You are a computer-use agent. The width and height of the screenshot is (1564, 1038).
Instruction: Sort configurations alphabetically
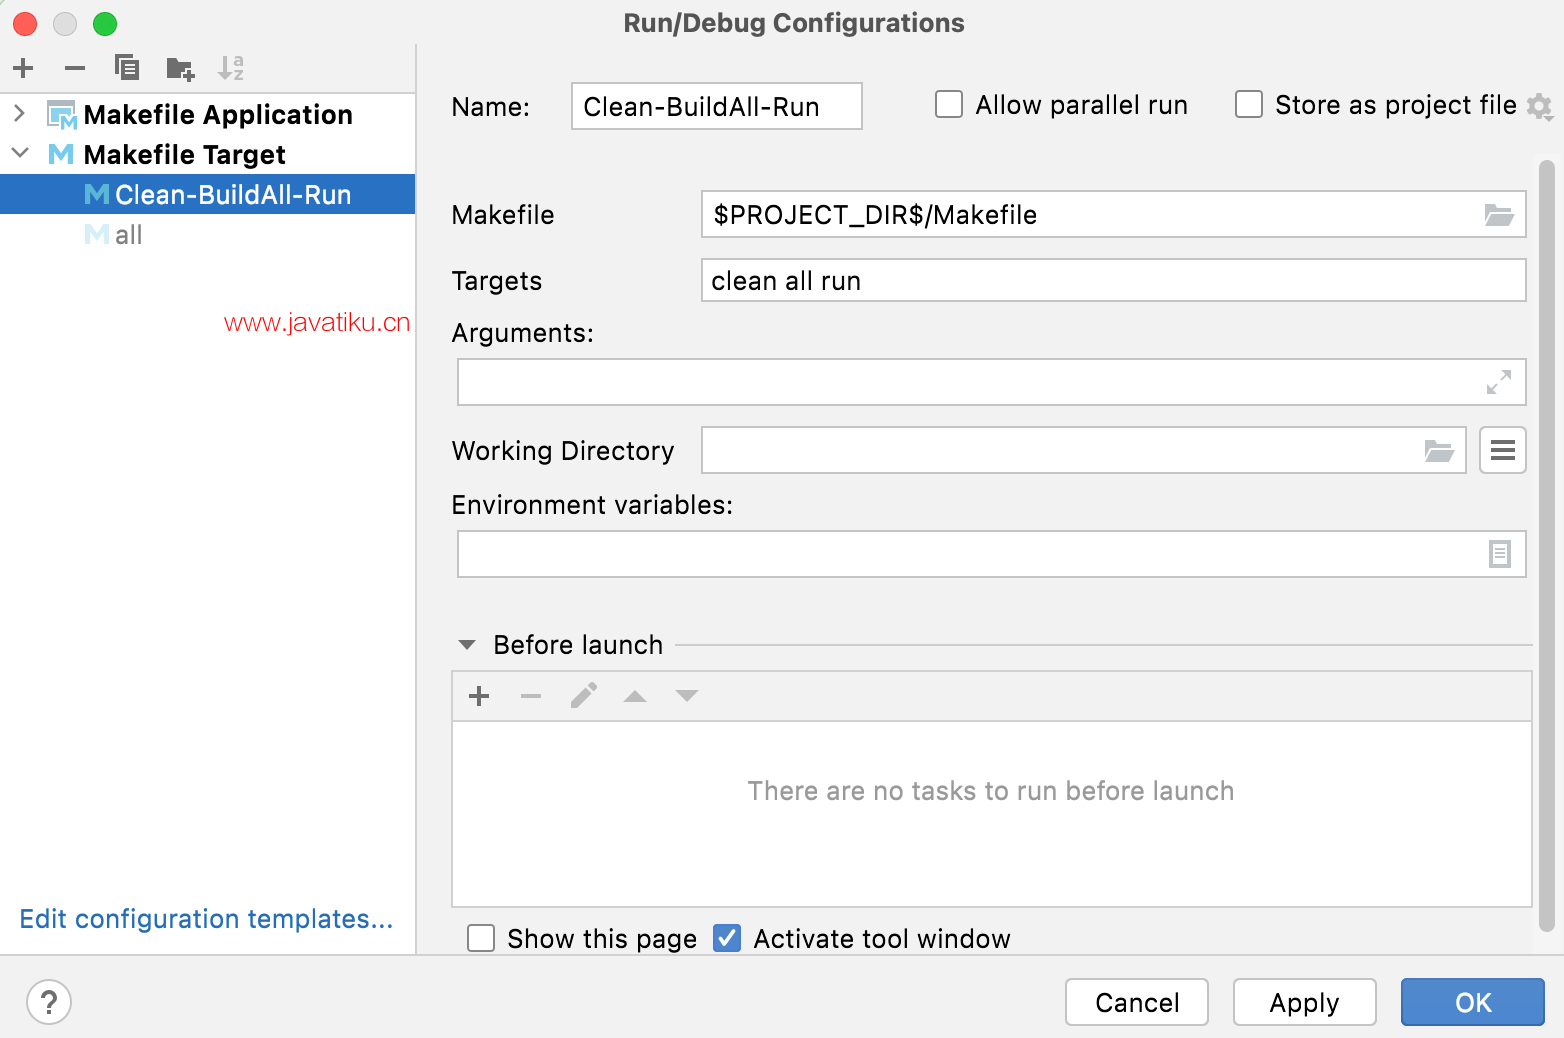pos(231,68)
